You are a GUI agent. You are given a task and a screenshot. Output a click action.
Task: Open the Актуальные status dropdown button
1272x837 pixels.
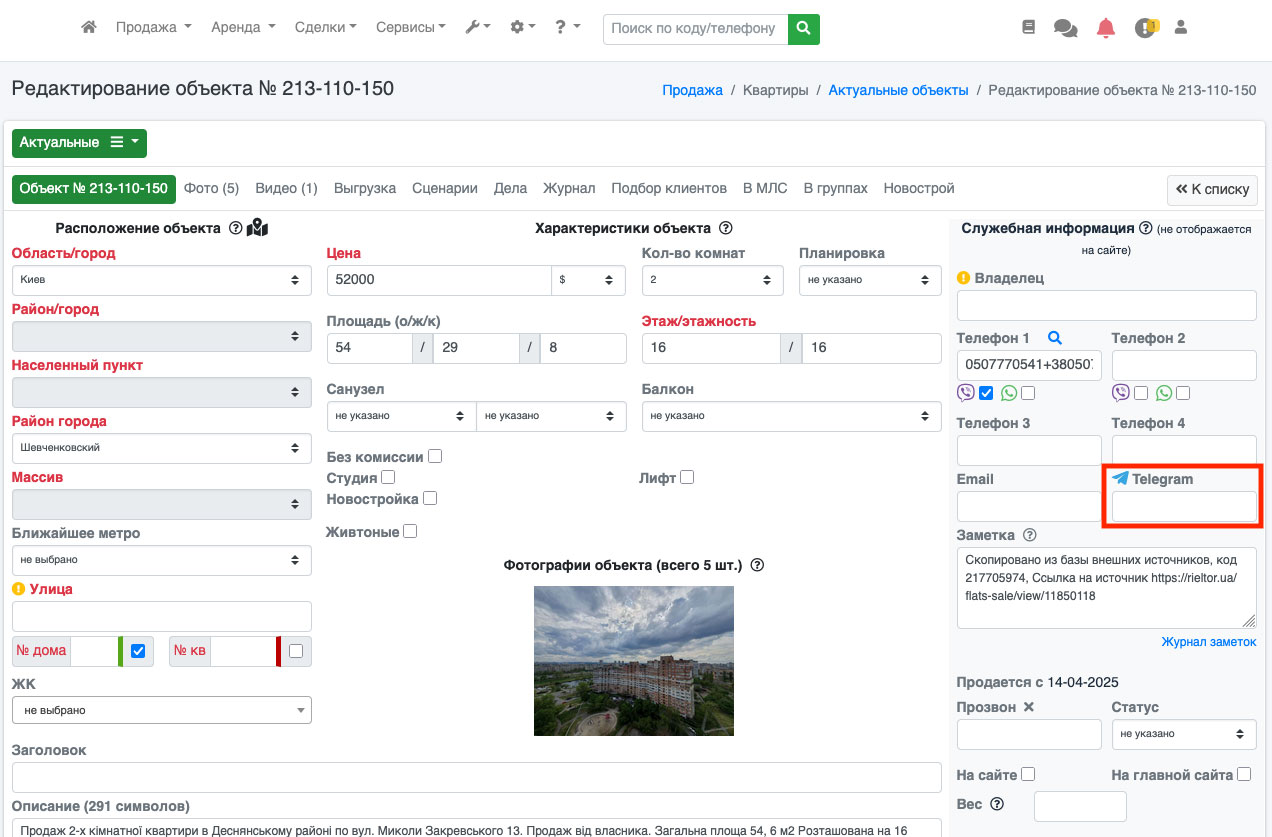79,143
